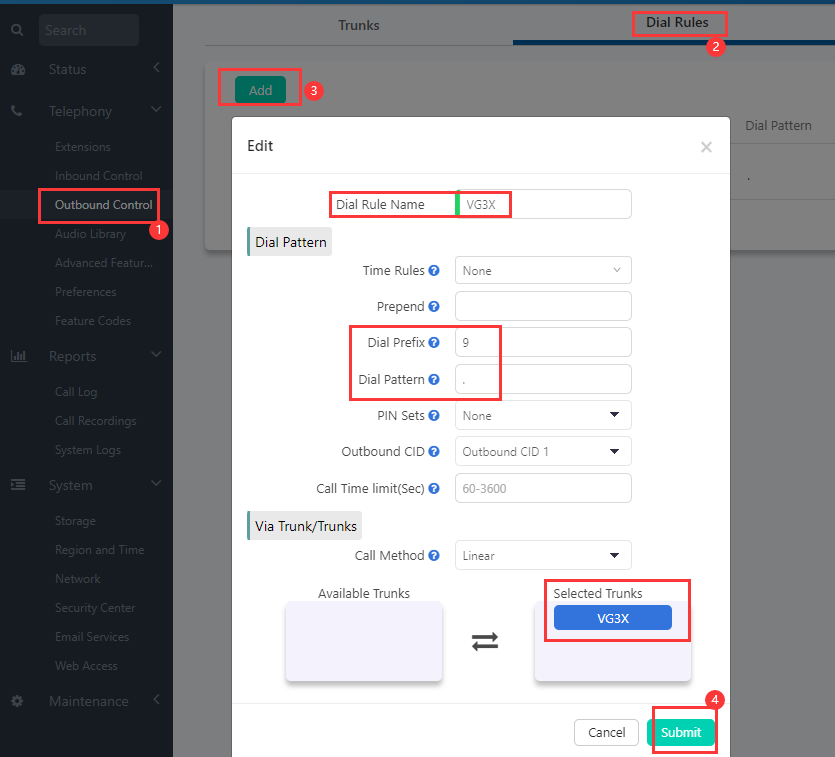Open Outbound Control in sidebar
Viewport: 835px width, 757px height.
pos(103,205)
